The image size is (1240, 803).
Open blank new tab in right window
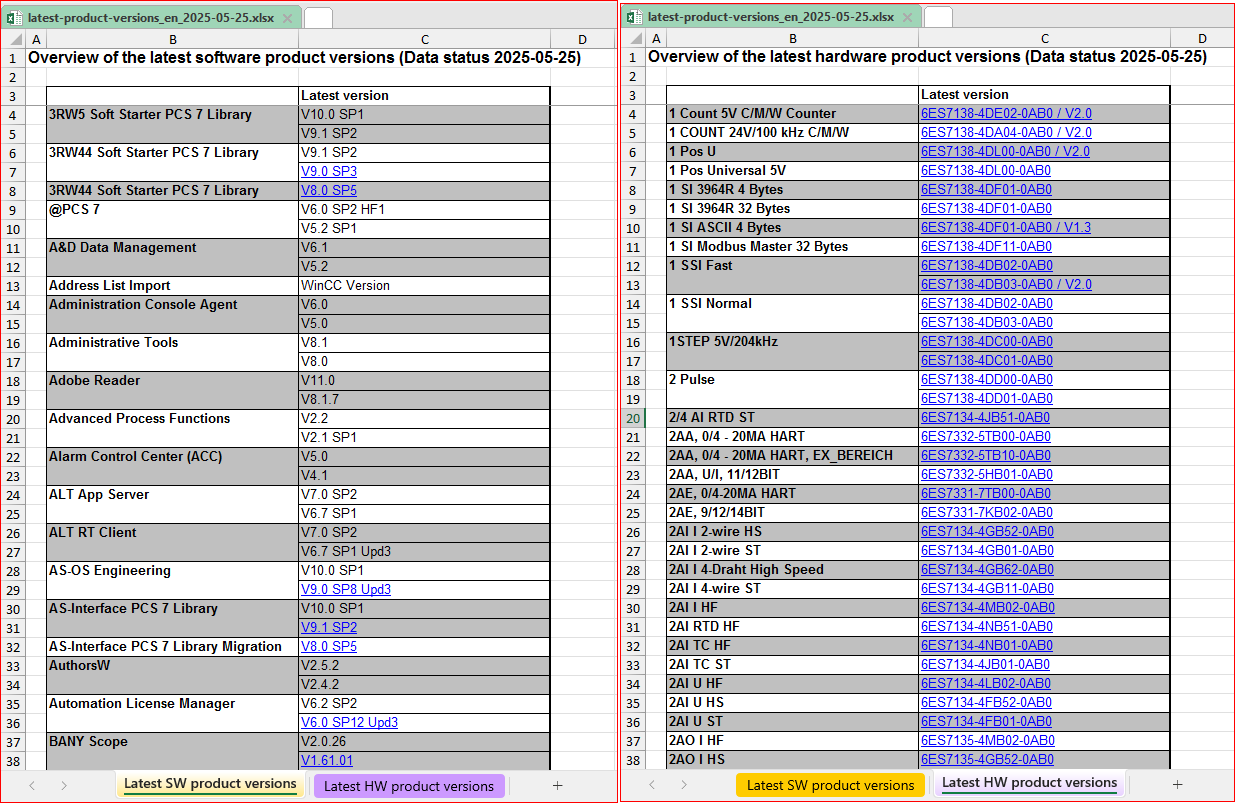click(938, 18)
